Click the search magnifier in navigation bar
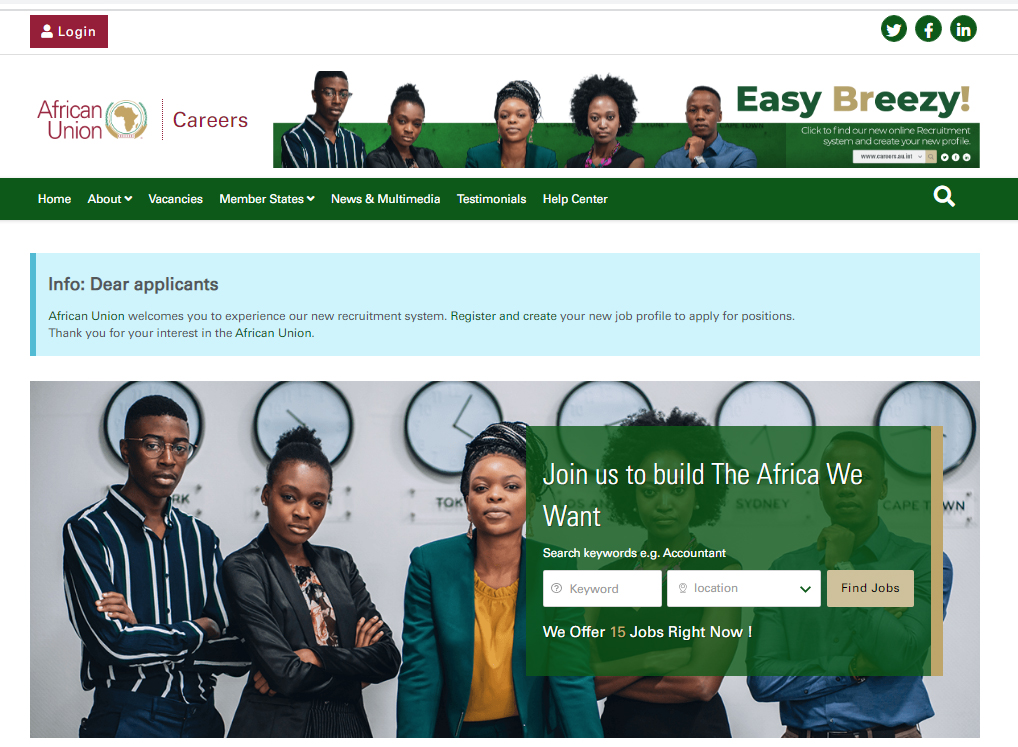This screenshot has width=1018, height=747. [944, 196]
